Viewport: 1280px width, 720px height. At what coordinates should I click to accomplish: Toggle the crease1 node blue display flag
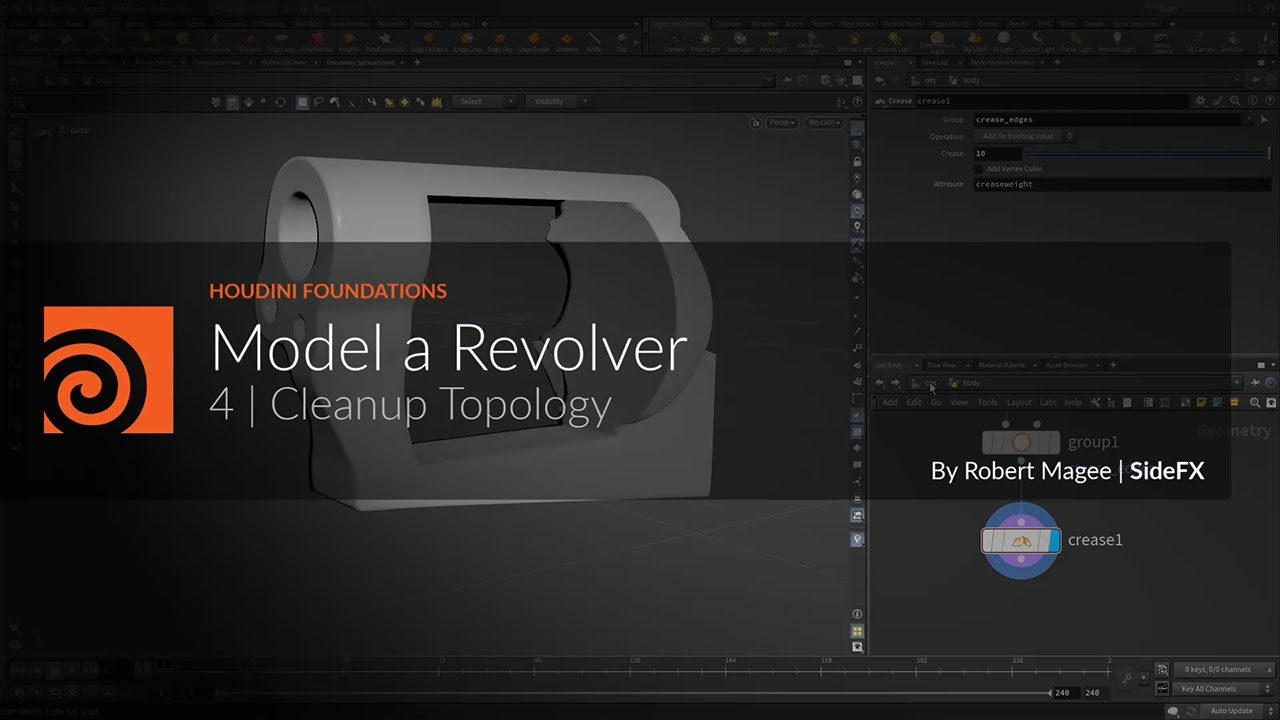tap(1054, 541)
